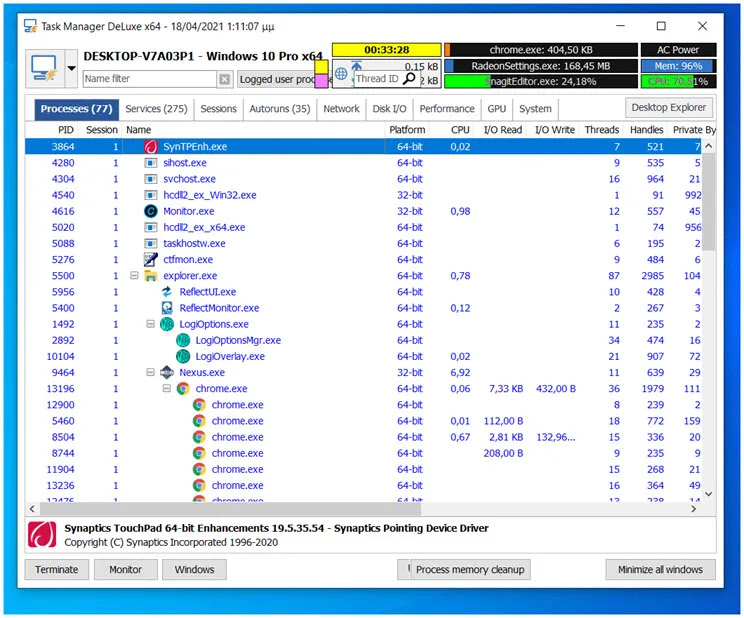The width and height of the screenshot is (744, 618).
Task: Click the vertical scrollbar down arrow
Action: [x=708, y=494]
